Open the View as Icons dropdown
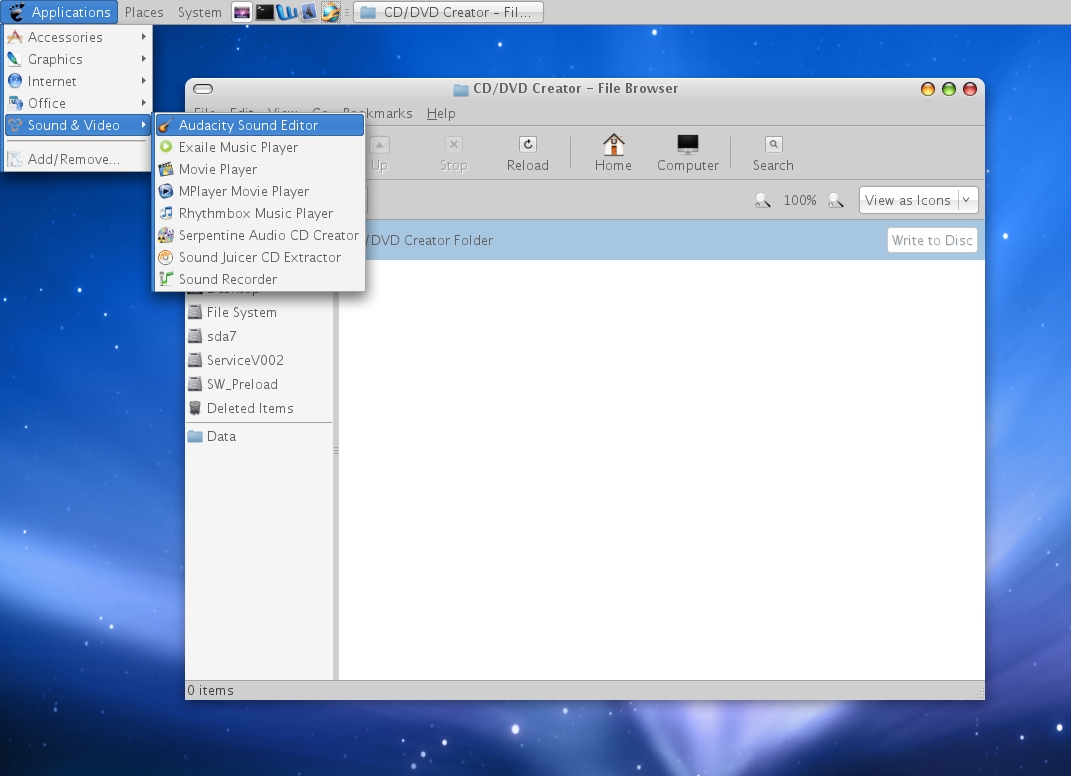The height and width of the screenshot is (776, 1071). tap(918, 200)
